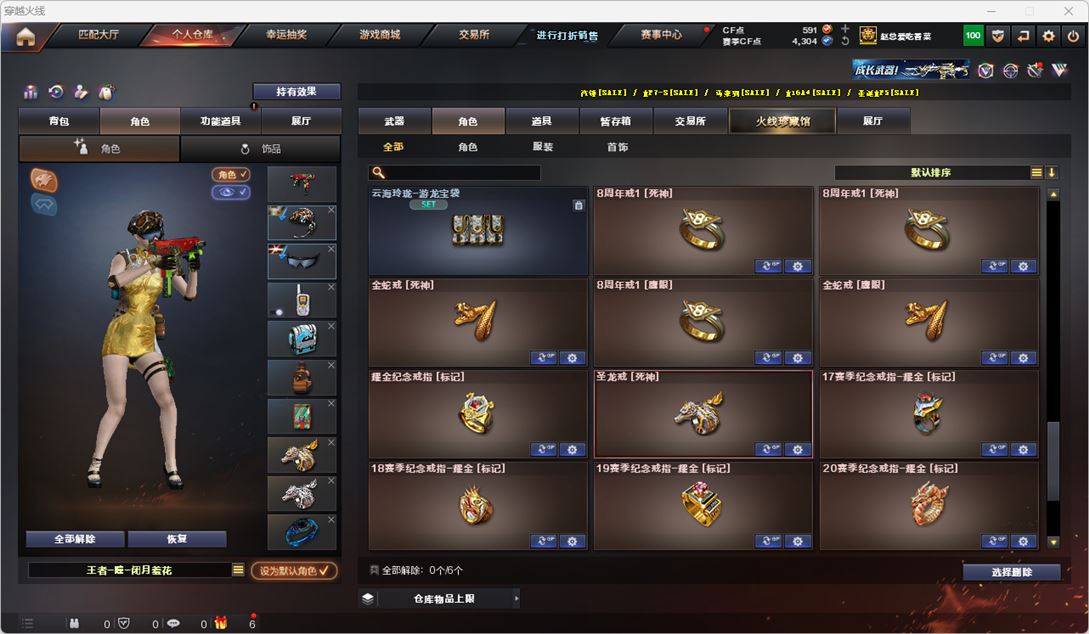Click trash icon on 云海玲珑-游龙宝袋 item
1089x634 pixels.
point(578,206)
